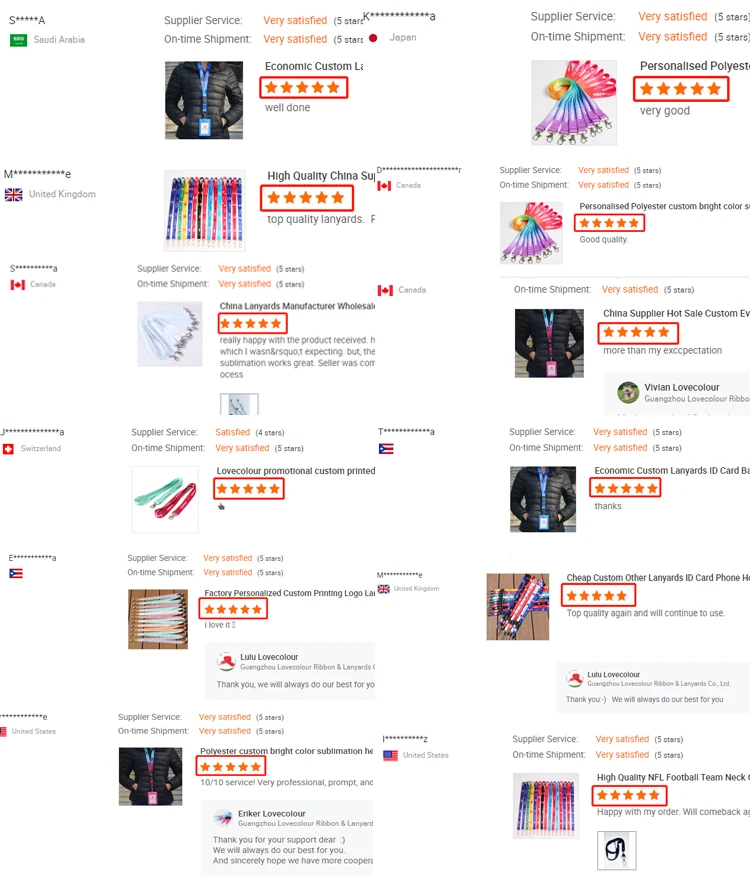
Task: Open 'China Supplier Hot Sale Custom' product link
Action: (676, 313)
